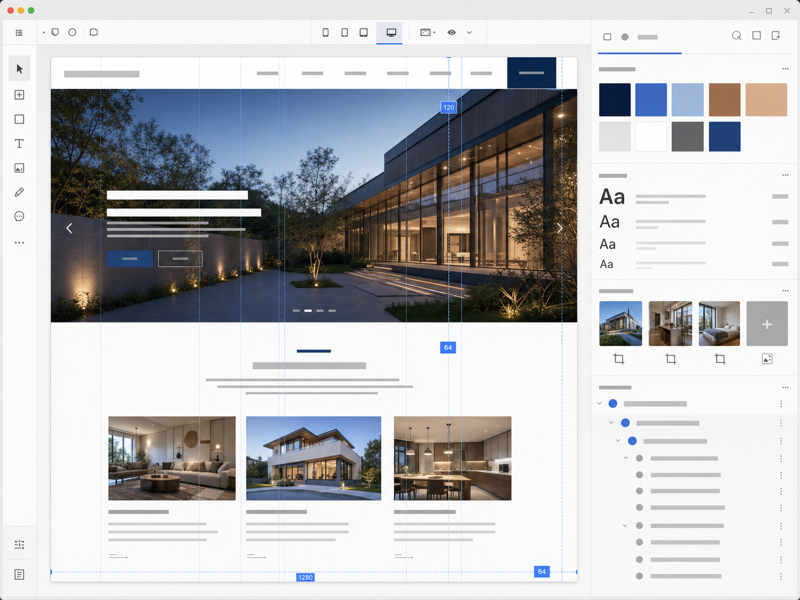This screenshot has height=600, width=800.
Task: Select the circle tab in right panel
Action: point(625,37)
